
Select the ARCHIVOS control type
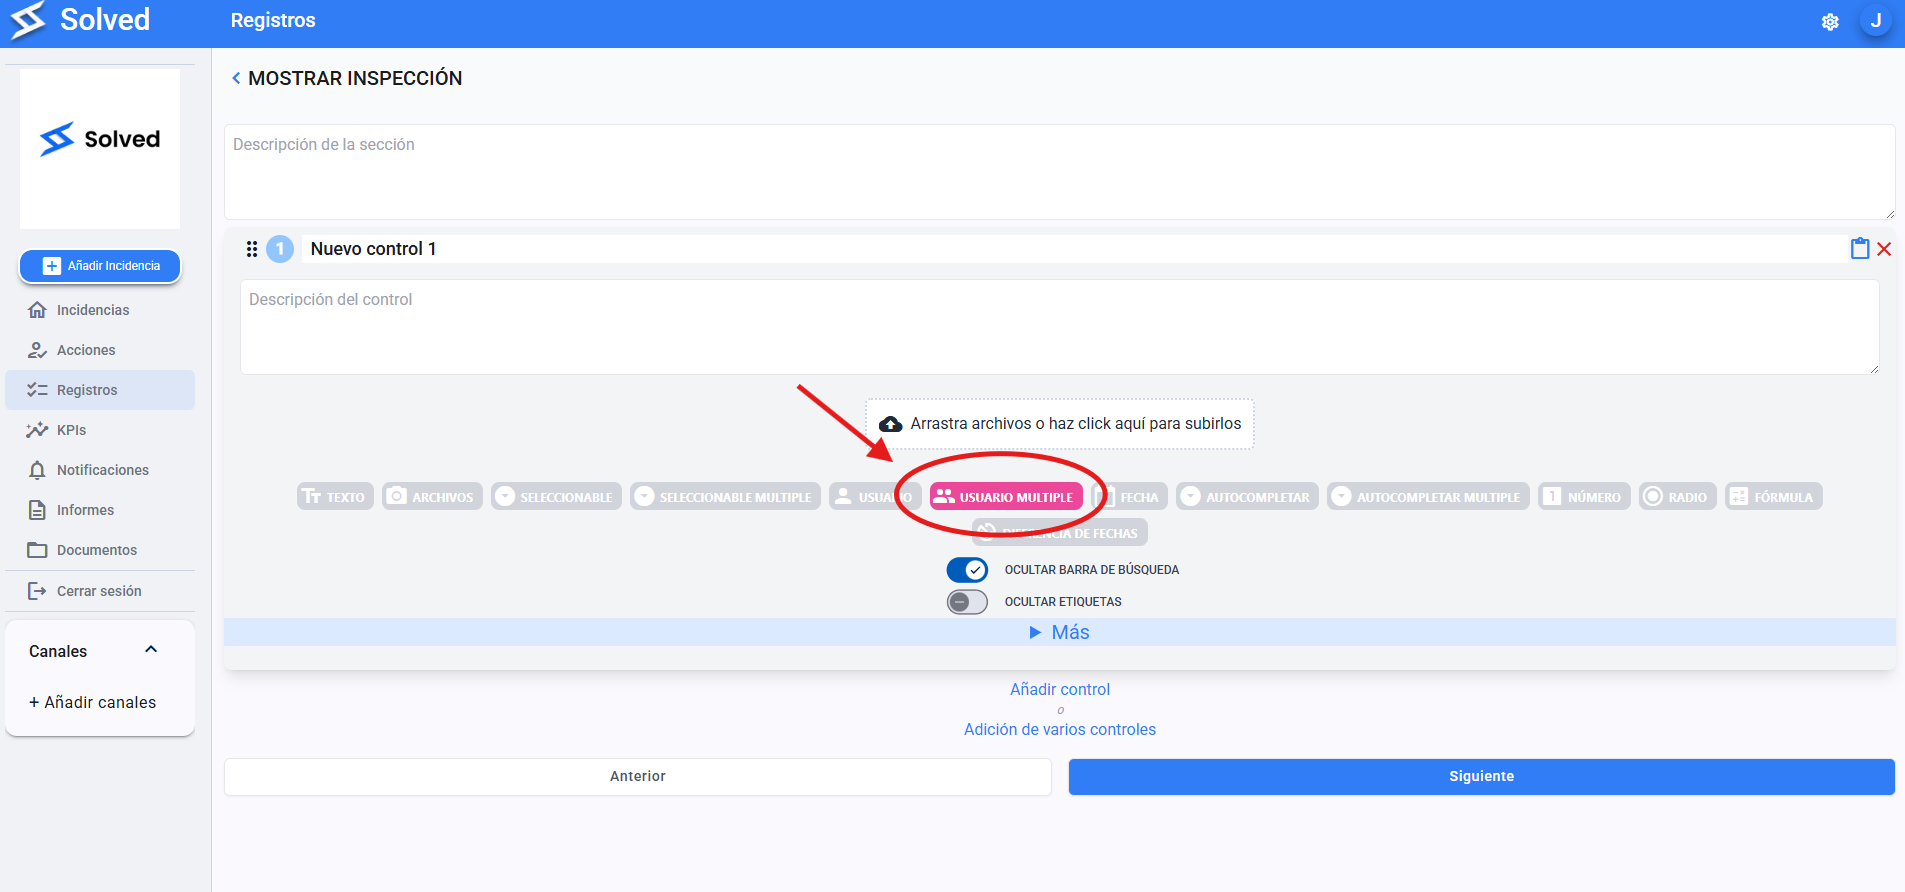[432, 497]
